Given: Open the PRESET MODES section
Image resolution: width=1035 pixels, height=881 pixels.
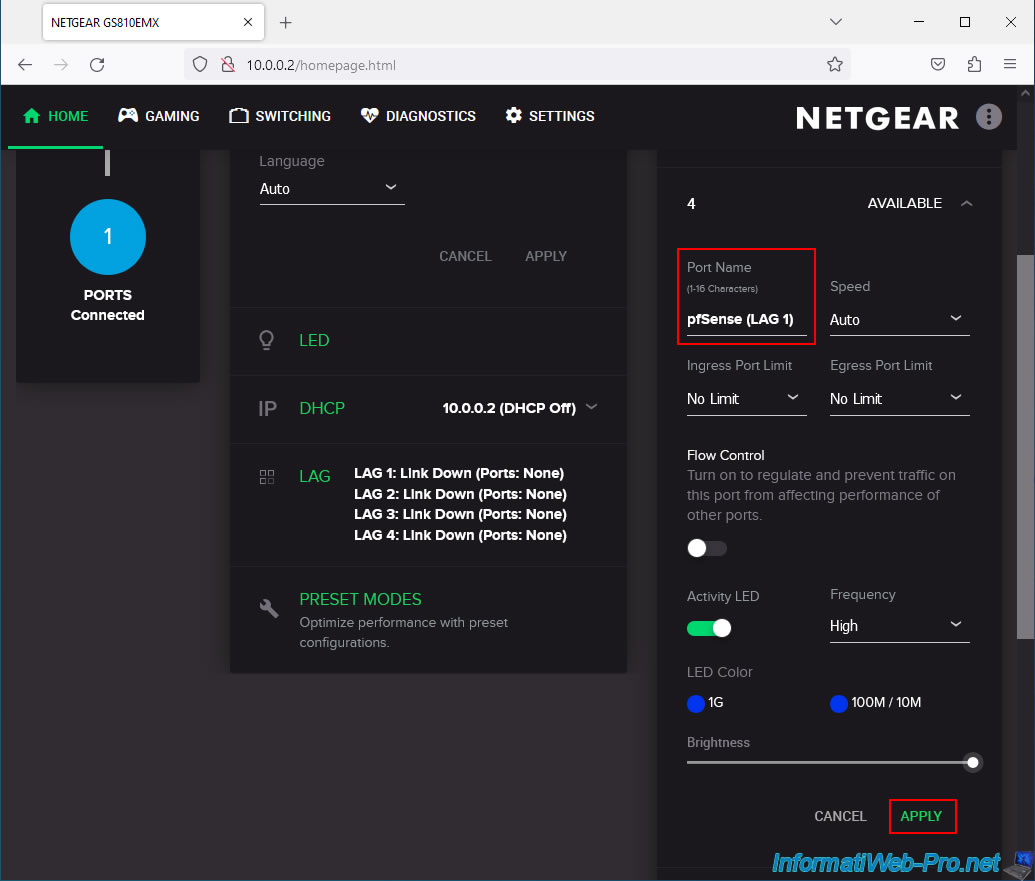Looking at the screenshot, I should (x=360, y=599).
